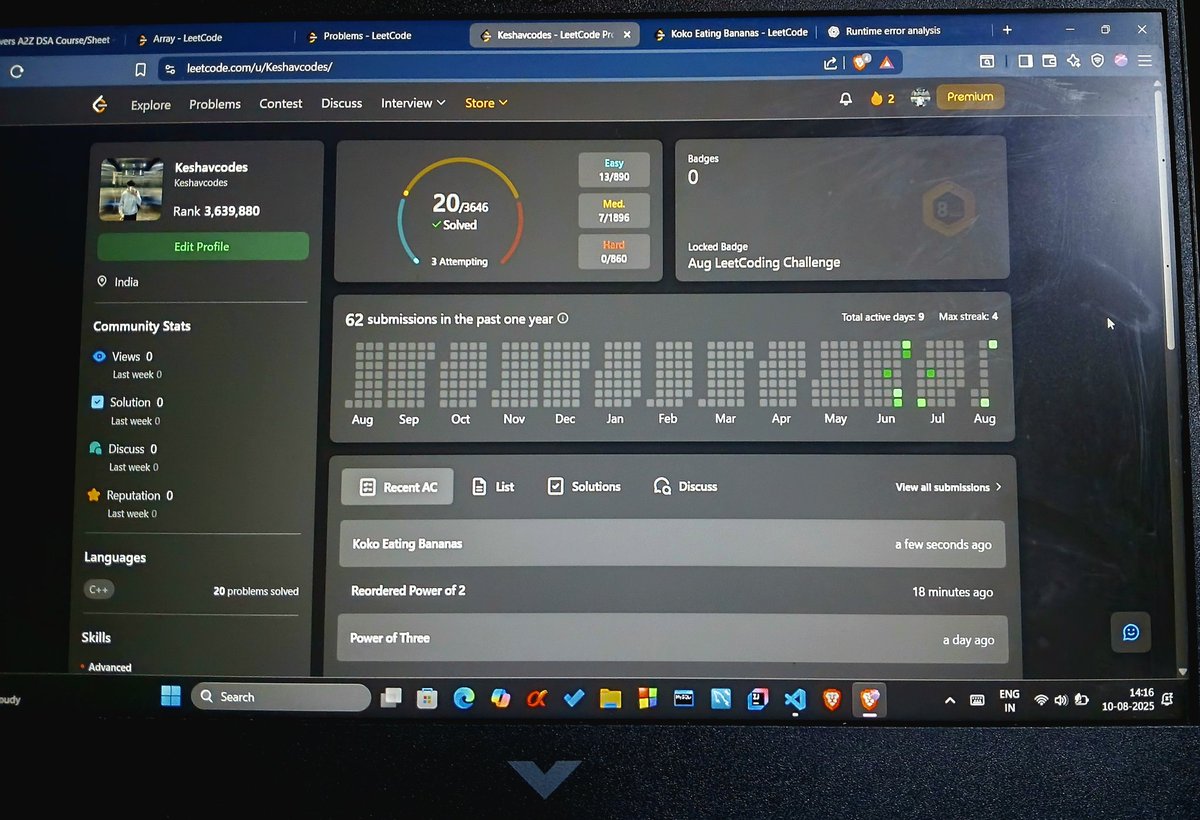Open the Reordered Power of 2 submission
The height and width of the screenshot is (820, 1200).
671,591
